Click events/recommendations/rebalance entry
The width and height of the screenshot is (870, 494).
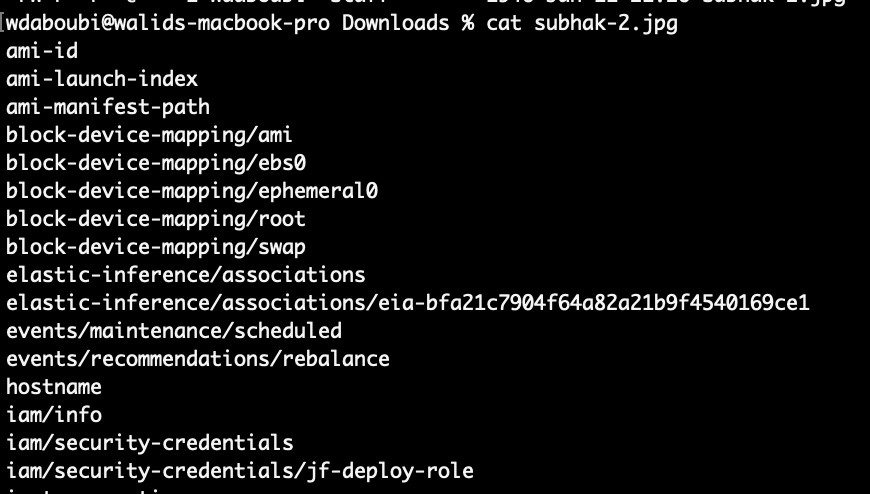(198, 358)
